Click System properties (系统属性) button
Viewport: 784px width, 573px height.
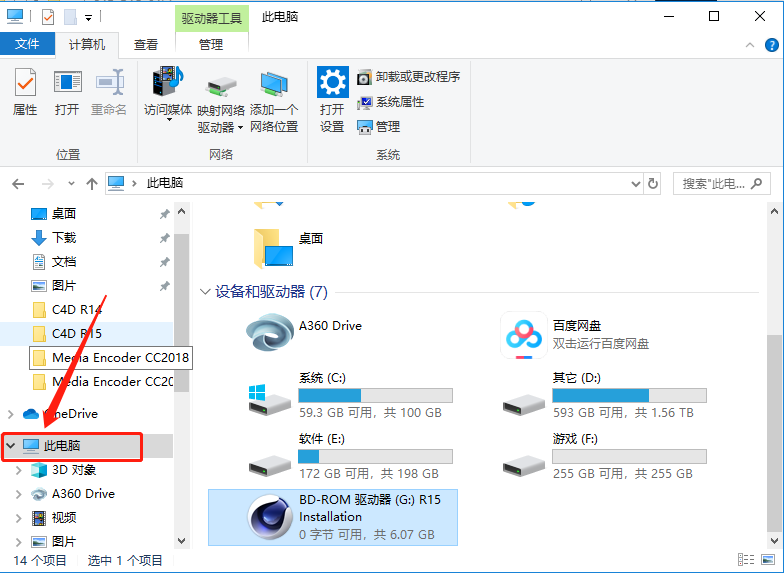[x=390, y=102]
